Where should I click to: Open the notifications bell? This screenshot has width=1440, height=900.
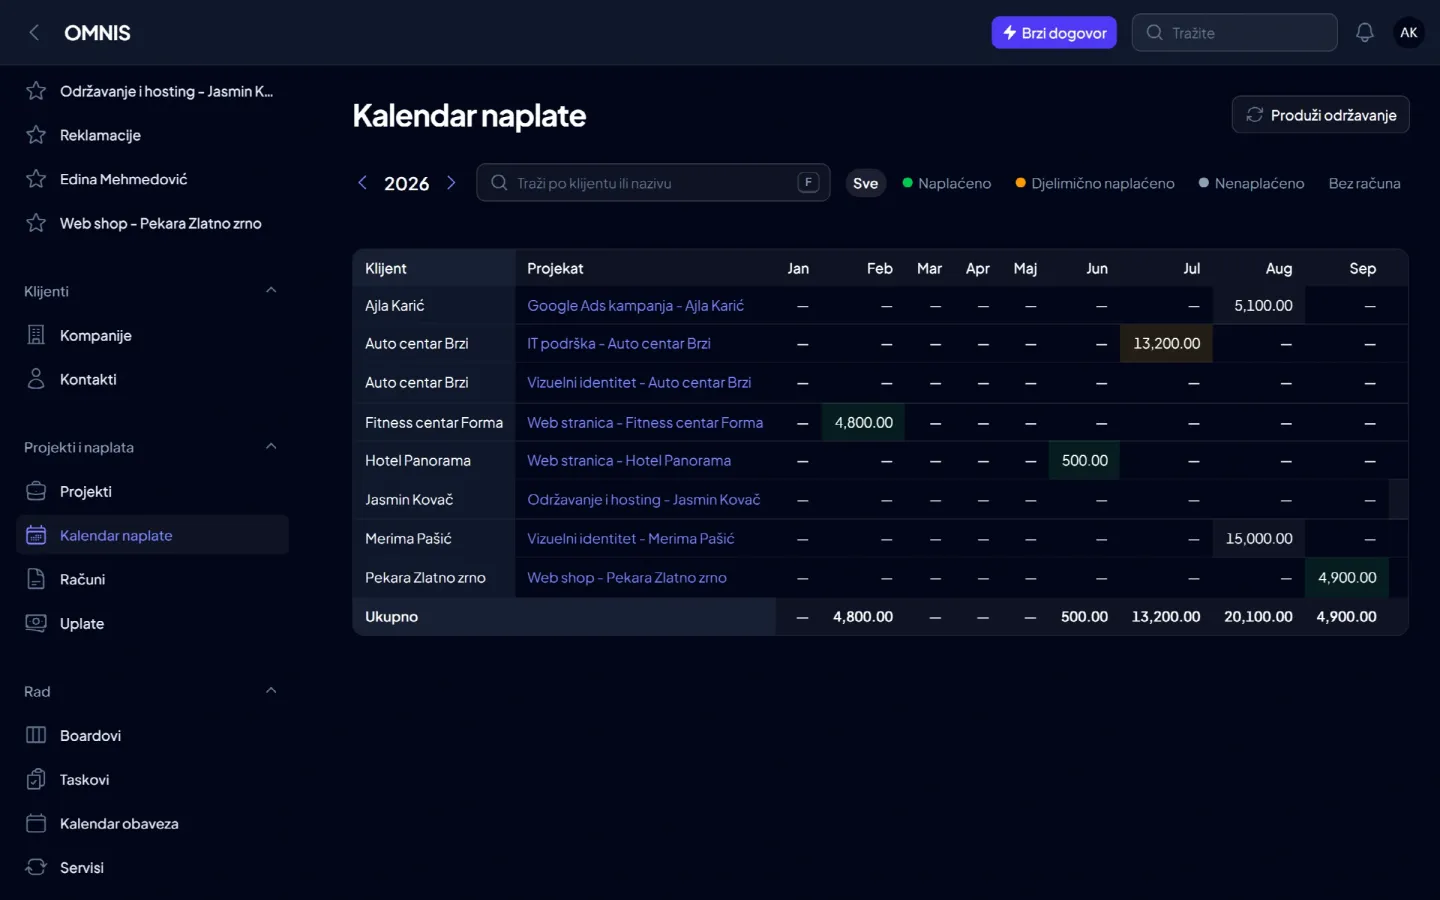click(1365, 33)
